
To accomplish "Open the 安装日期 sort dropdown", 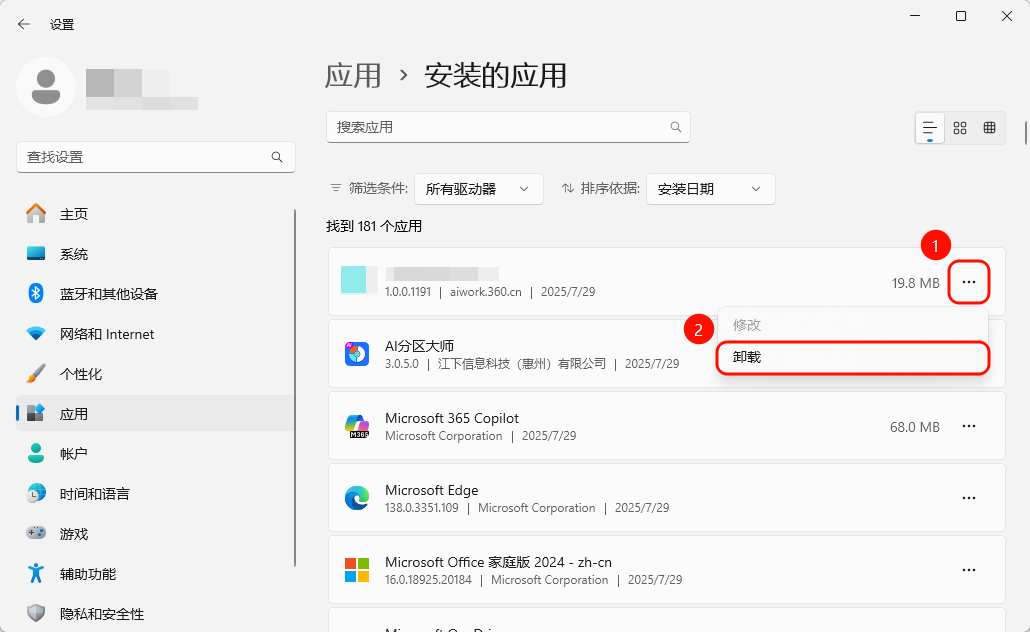I will coord(710,189).
